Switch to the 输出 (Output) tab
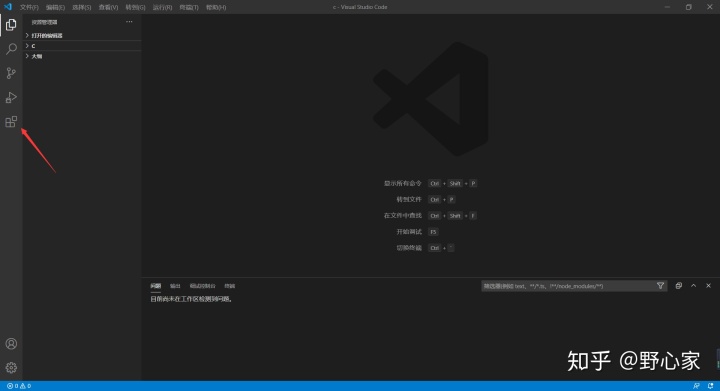Image resolution: width=720 pixels, height=391 pixels. [175, 286]
